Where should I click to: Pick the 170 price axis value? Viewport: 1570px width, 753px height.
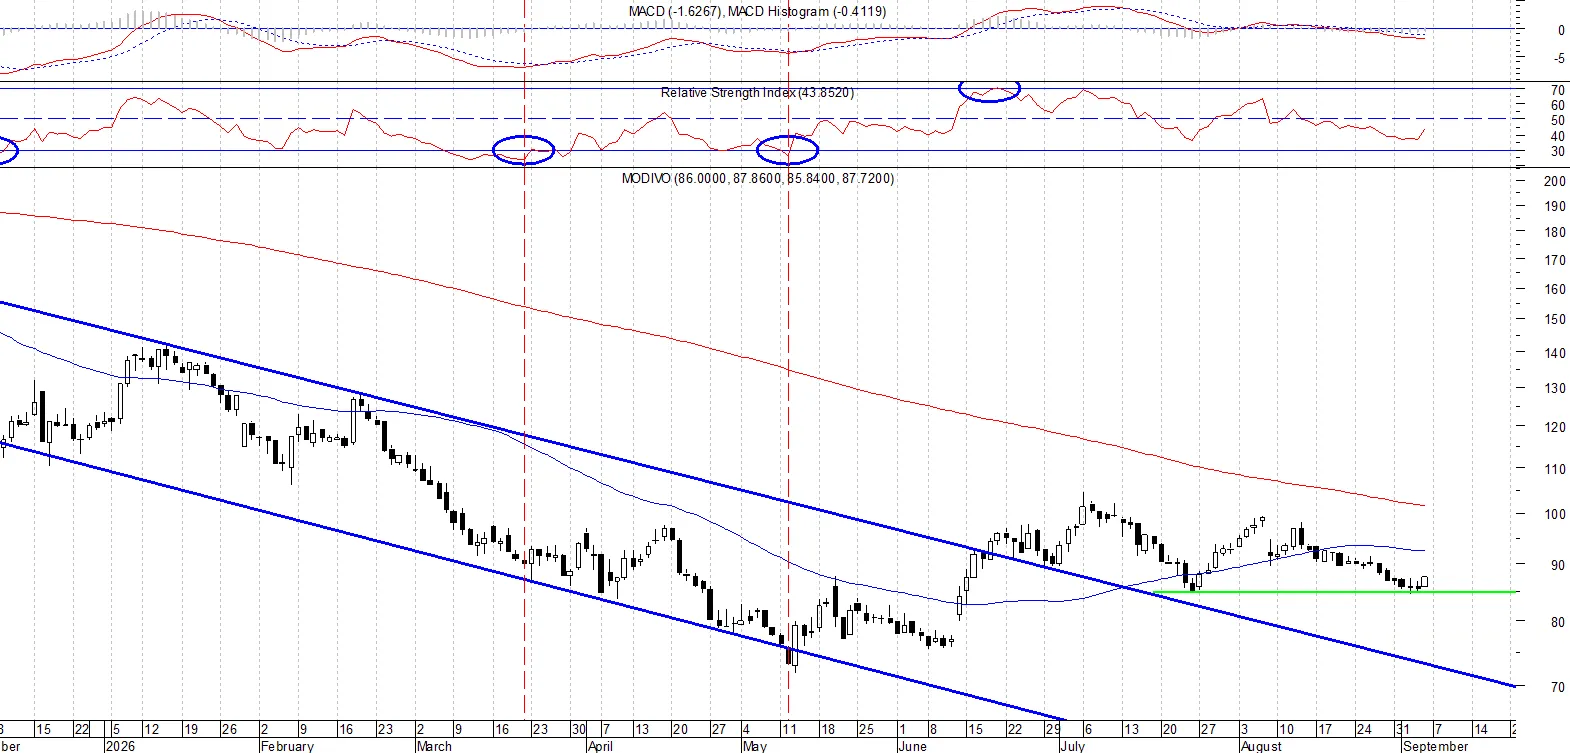pos(1555,261)
